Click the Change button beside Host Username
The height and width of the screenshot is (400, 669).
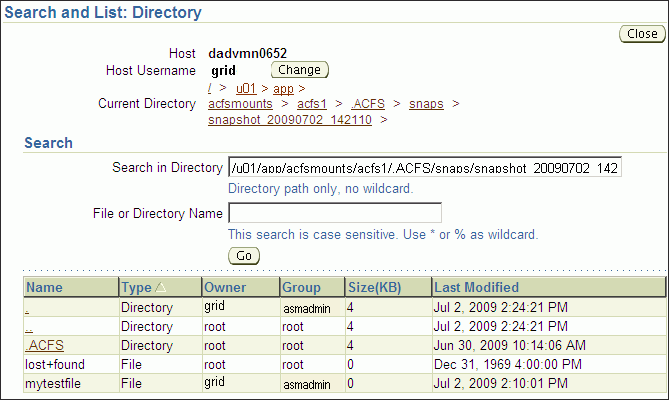[x=299, y=70]
